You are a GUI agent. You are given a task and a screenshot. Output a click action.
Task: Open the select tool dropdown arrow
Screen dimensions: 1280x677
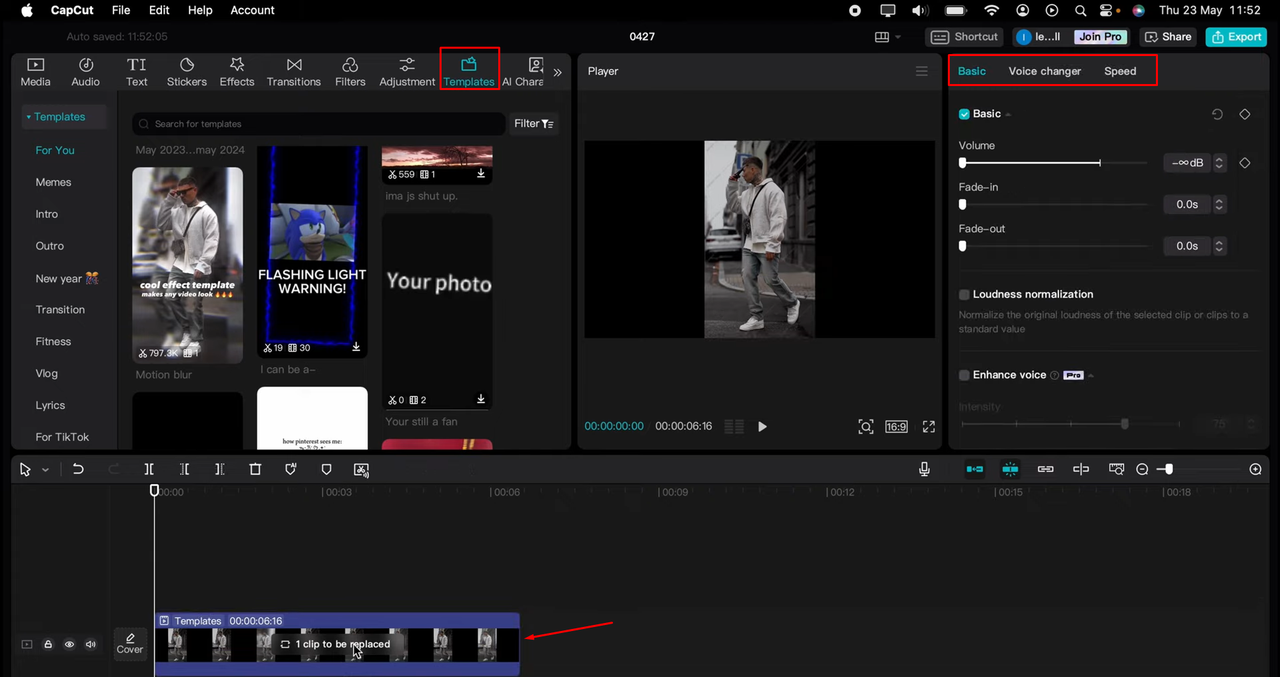point(45,470)
